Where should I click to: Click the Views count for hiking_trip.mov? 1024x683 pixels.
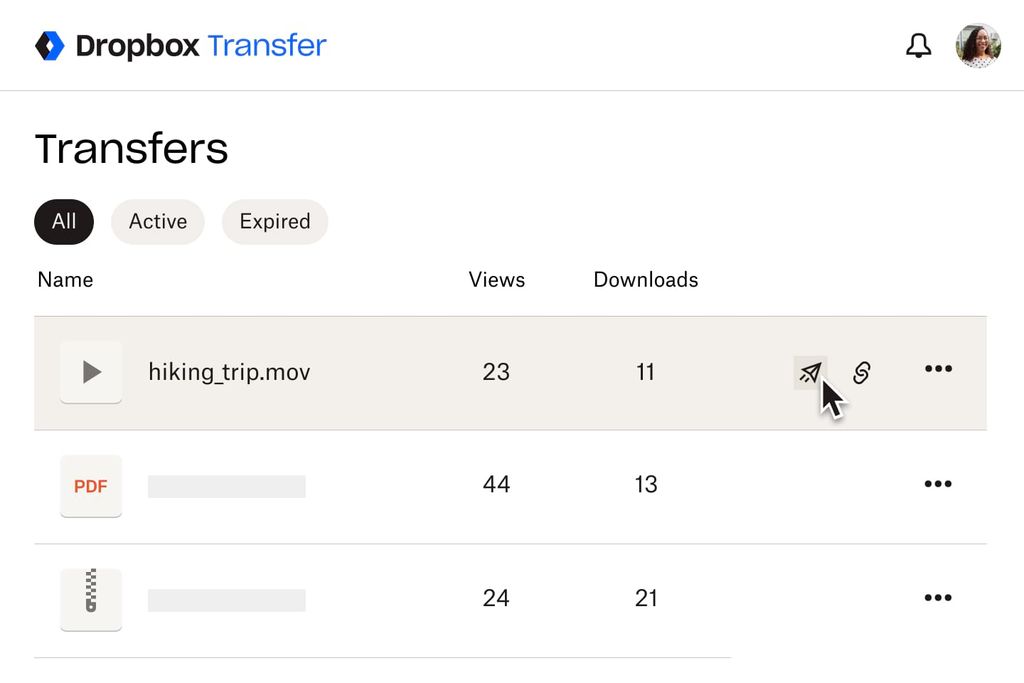click(497, 371)
